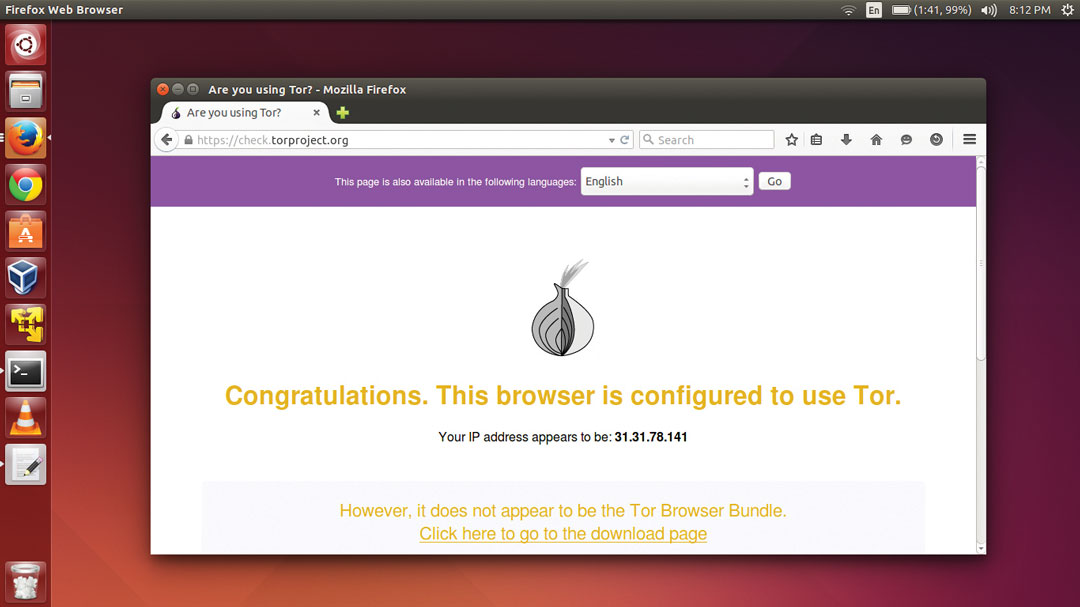Open the 8:12 PM clock menu
This screenshot has height=607, width=1080.
1030,10
